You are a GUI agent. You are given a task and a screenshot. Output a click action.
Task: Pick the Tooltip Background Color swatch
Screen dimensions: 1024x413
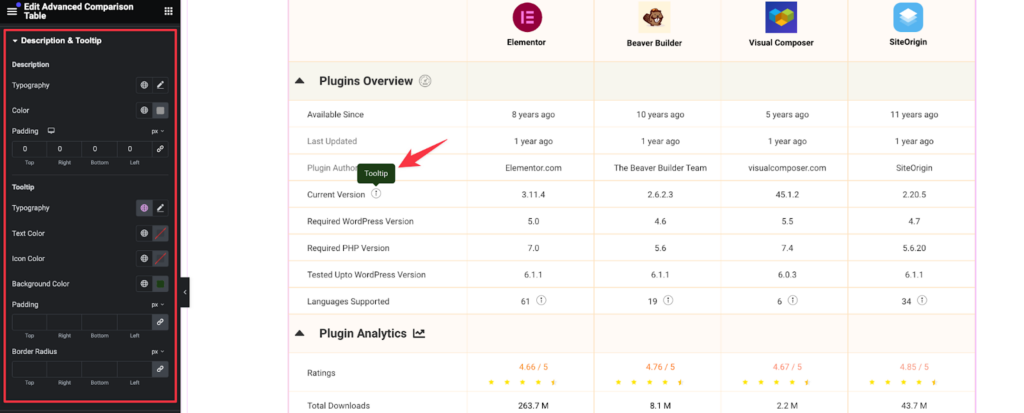(x=160, y=284)
